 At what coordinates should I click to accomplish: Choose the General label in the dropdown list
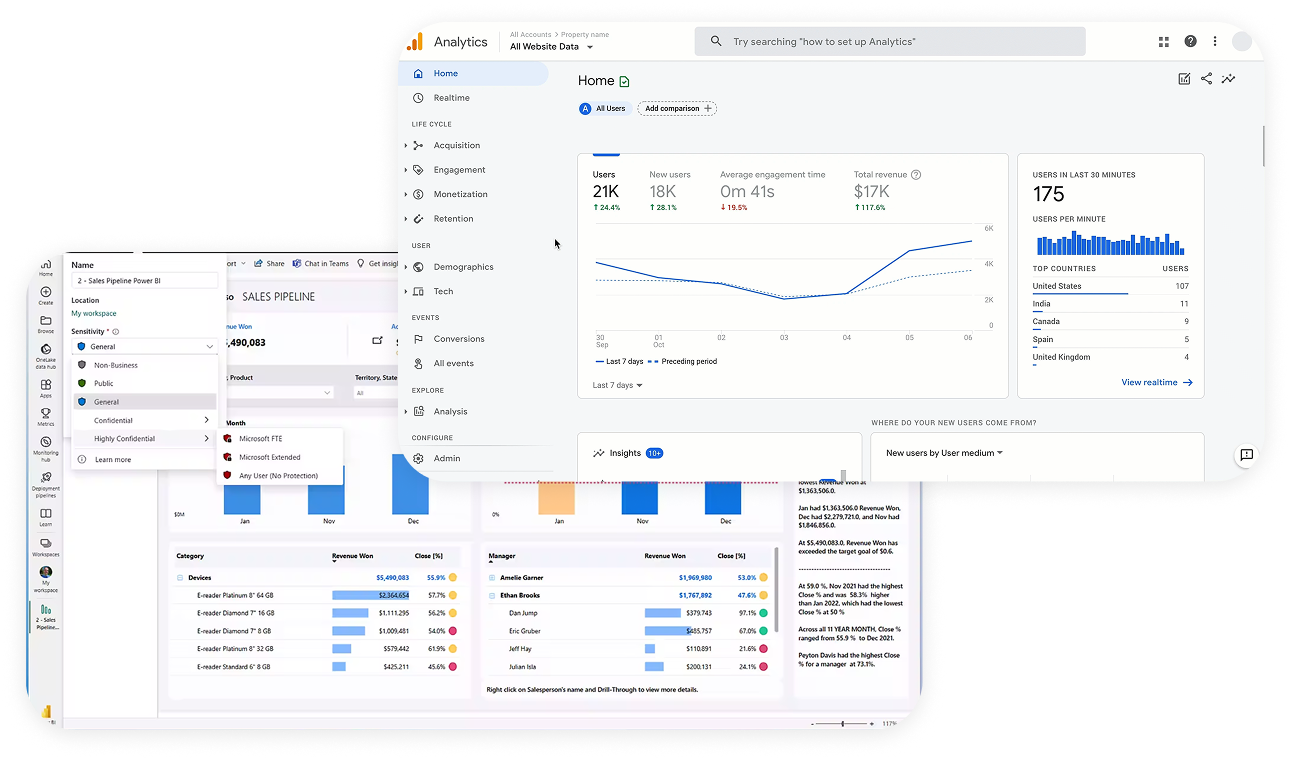145,402
